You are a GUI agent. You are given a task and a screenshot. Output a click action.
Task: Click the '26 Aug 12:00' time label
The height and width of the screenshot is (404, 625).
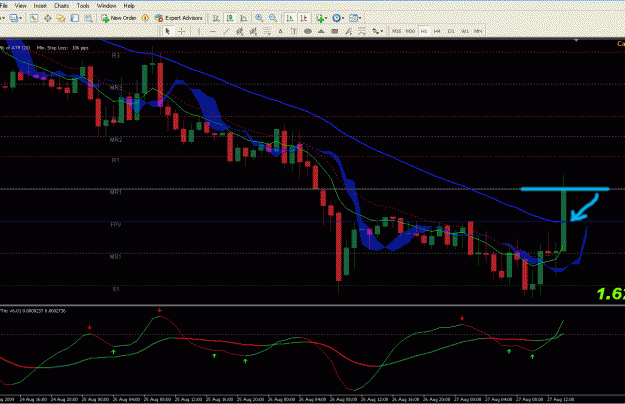pos(375,399)
